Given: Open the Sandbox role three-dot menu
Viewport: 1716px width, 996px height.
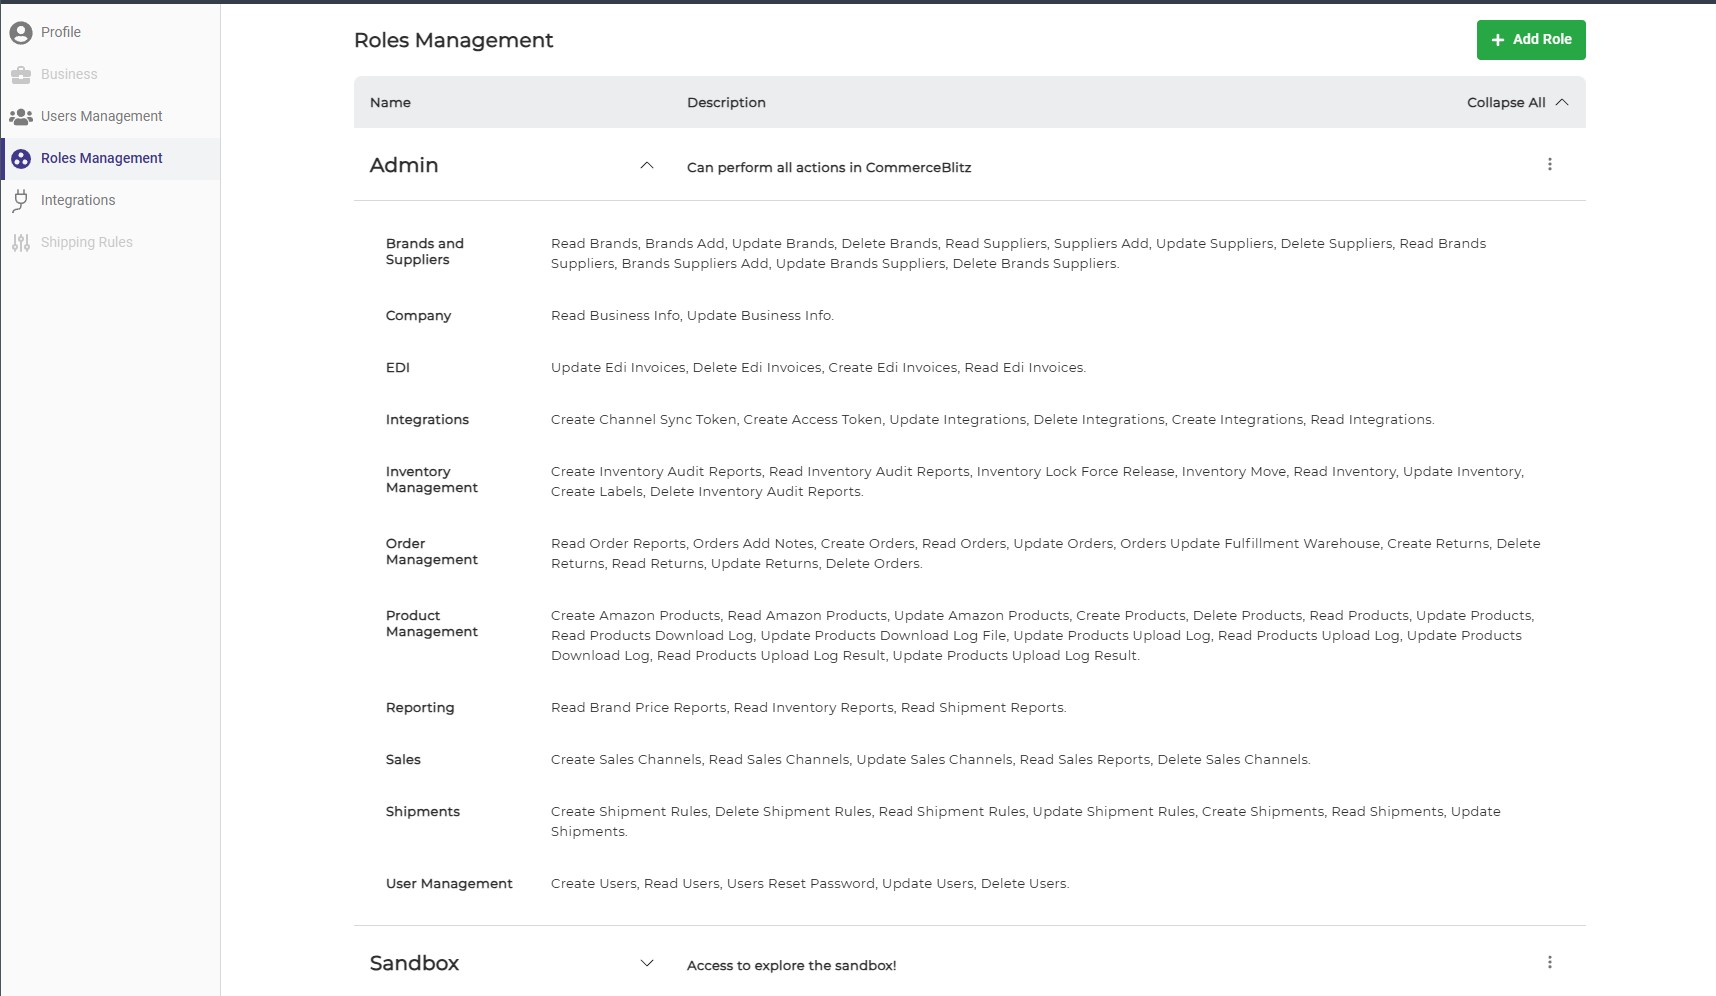Looking at the screenshot, I should tap(1550, 963).
